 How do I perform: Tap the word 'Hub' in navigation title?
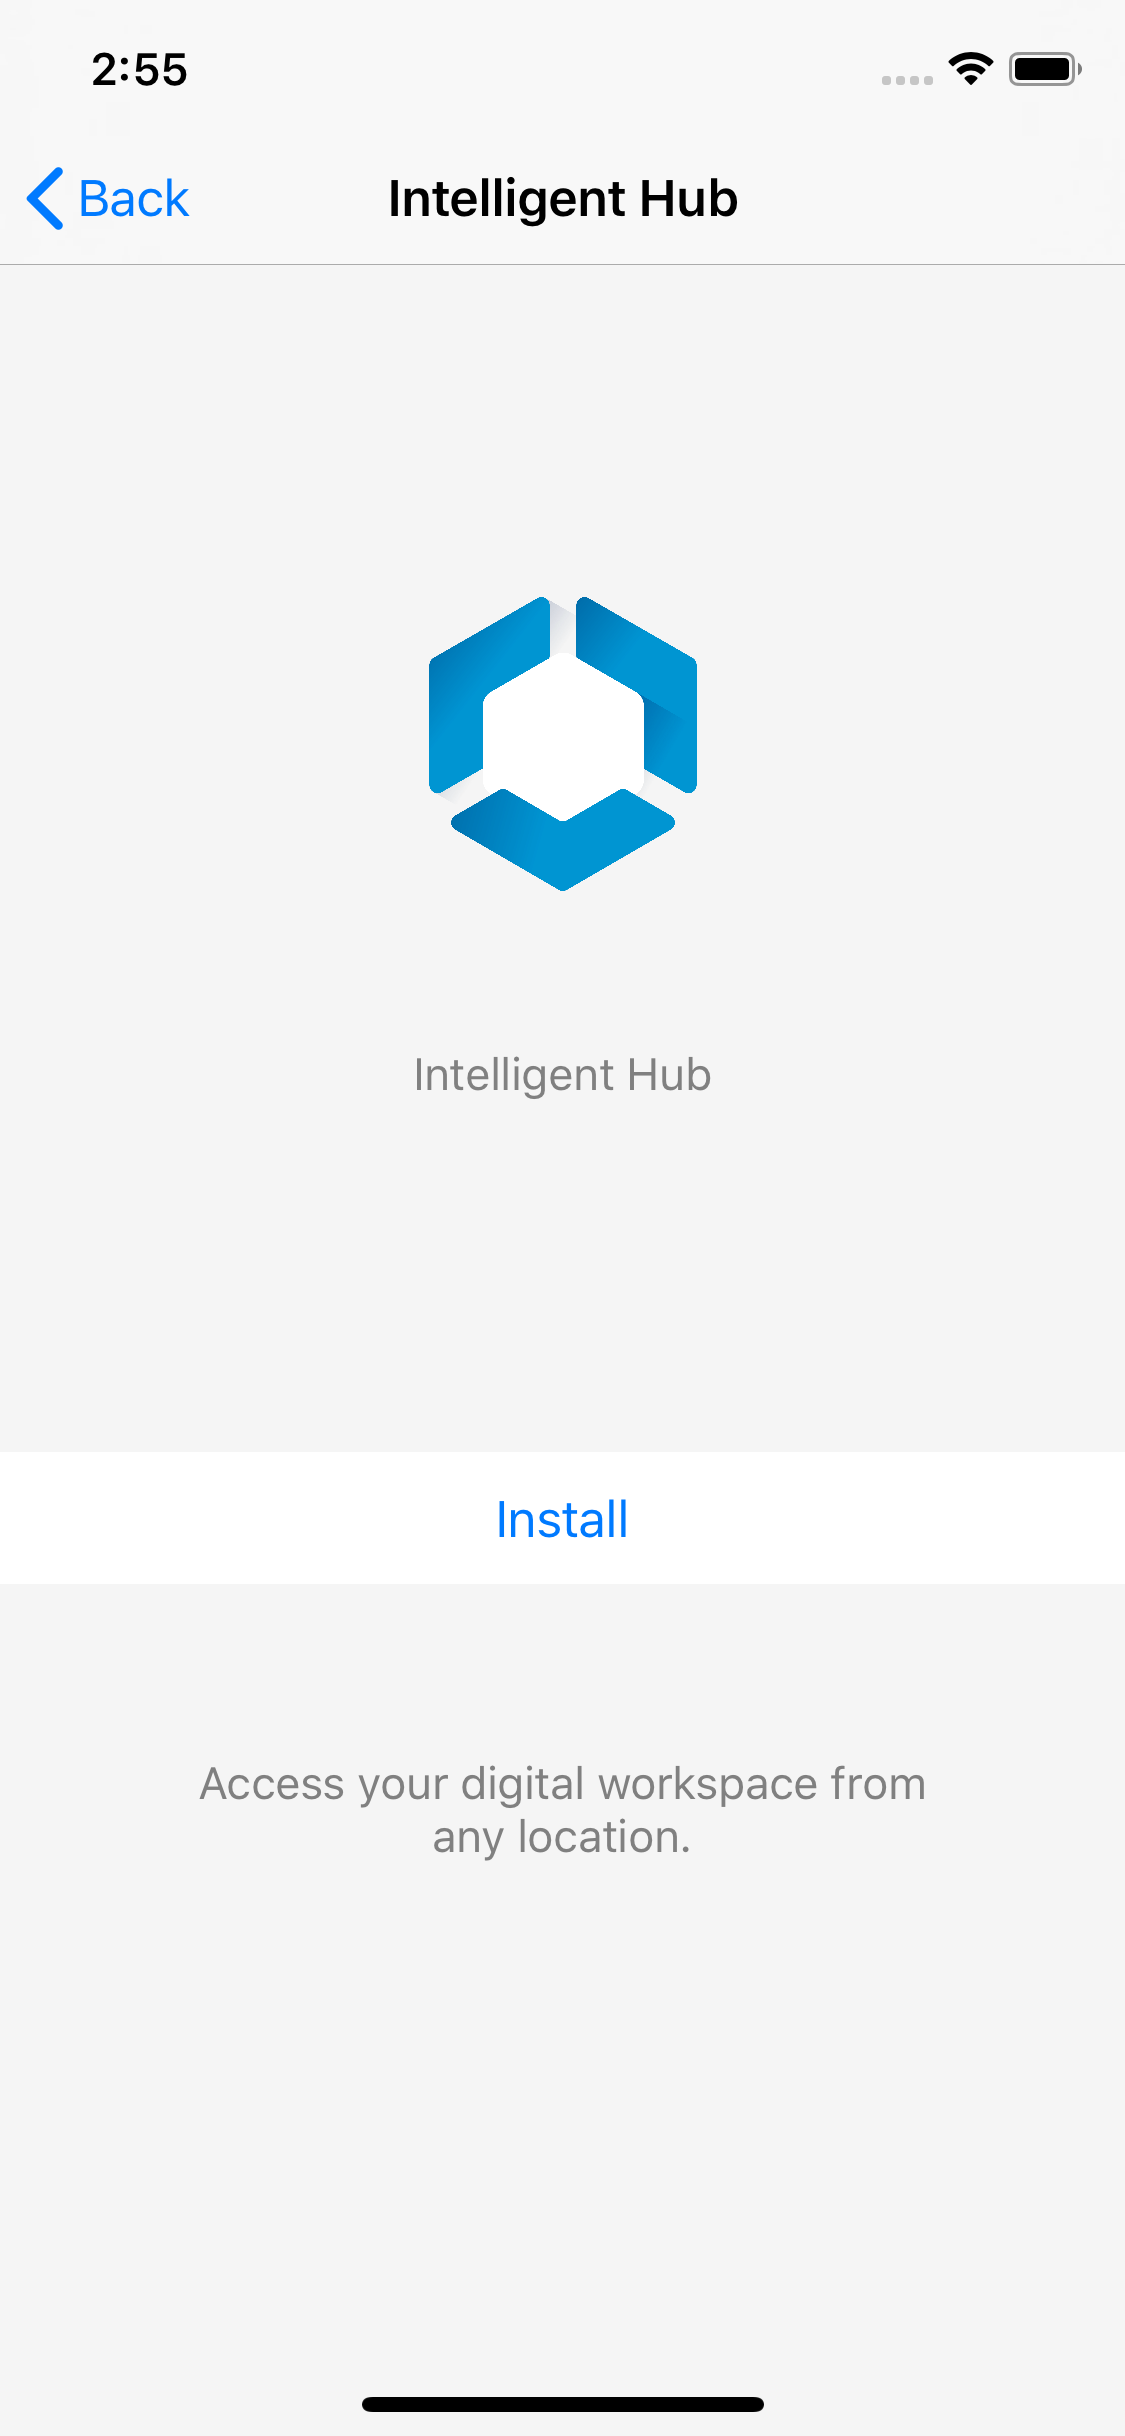(689, 198)
